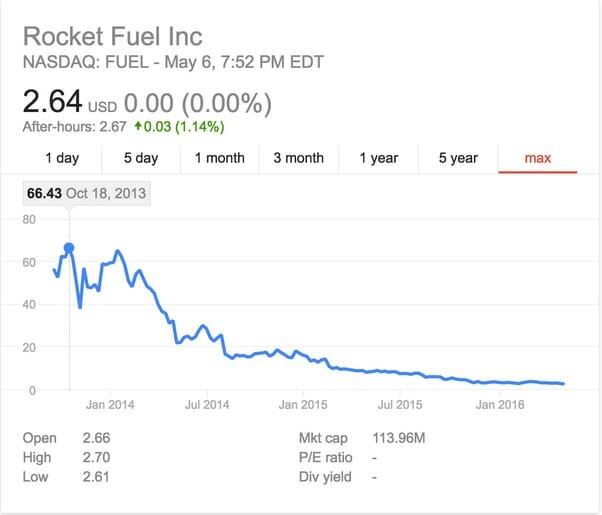
Task: Select the 5 year tab
Action: tap(458, 158)
